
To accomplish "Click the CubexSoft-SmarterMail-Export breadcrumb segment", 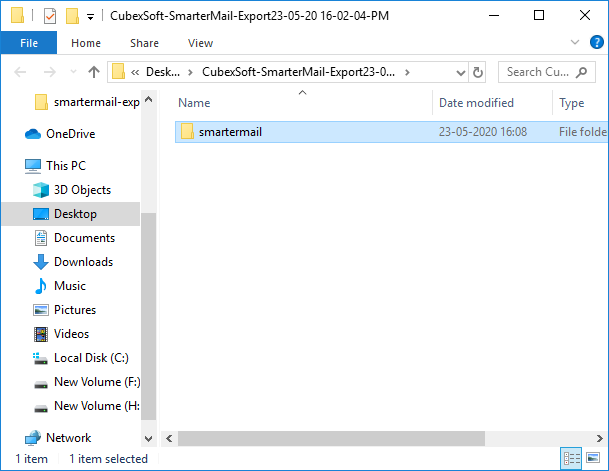I will [298, 72].
